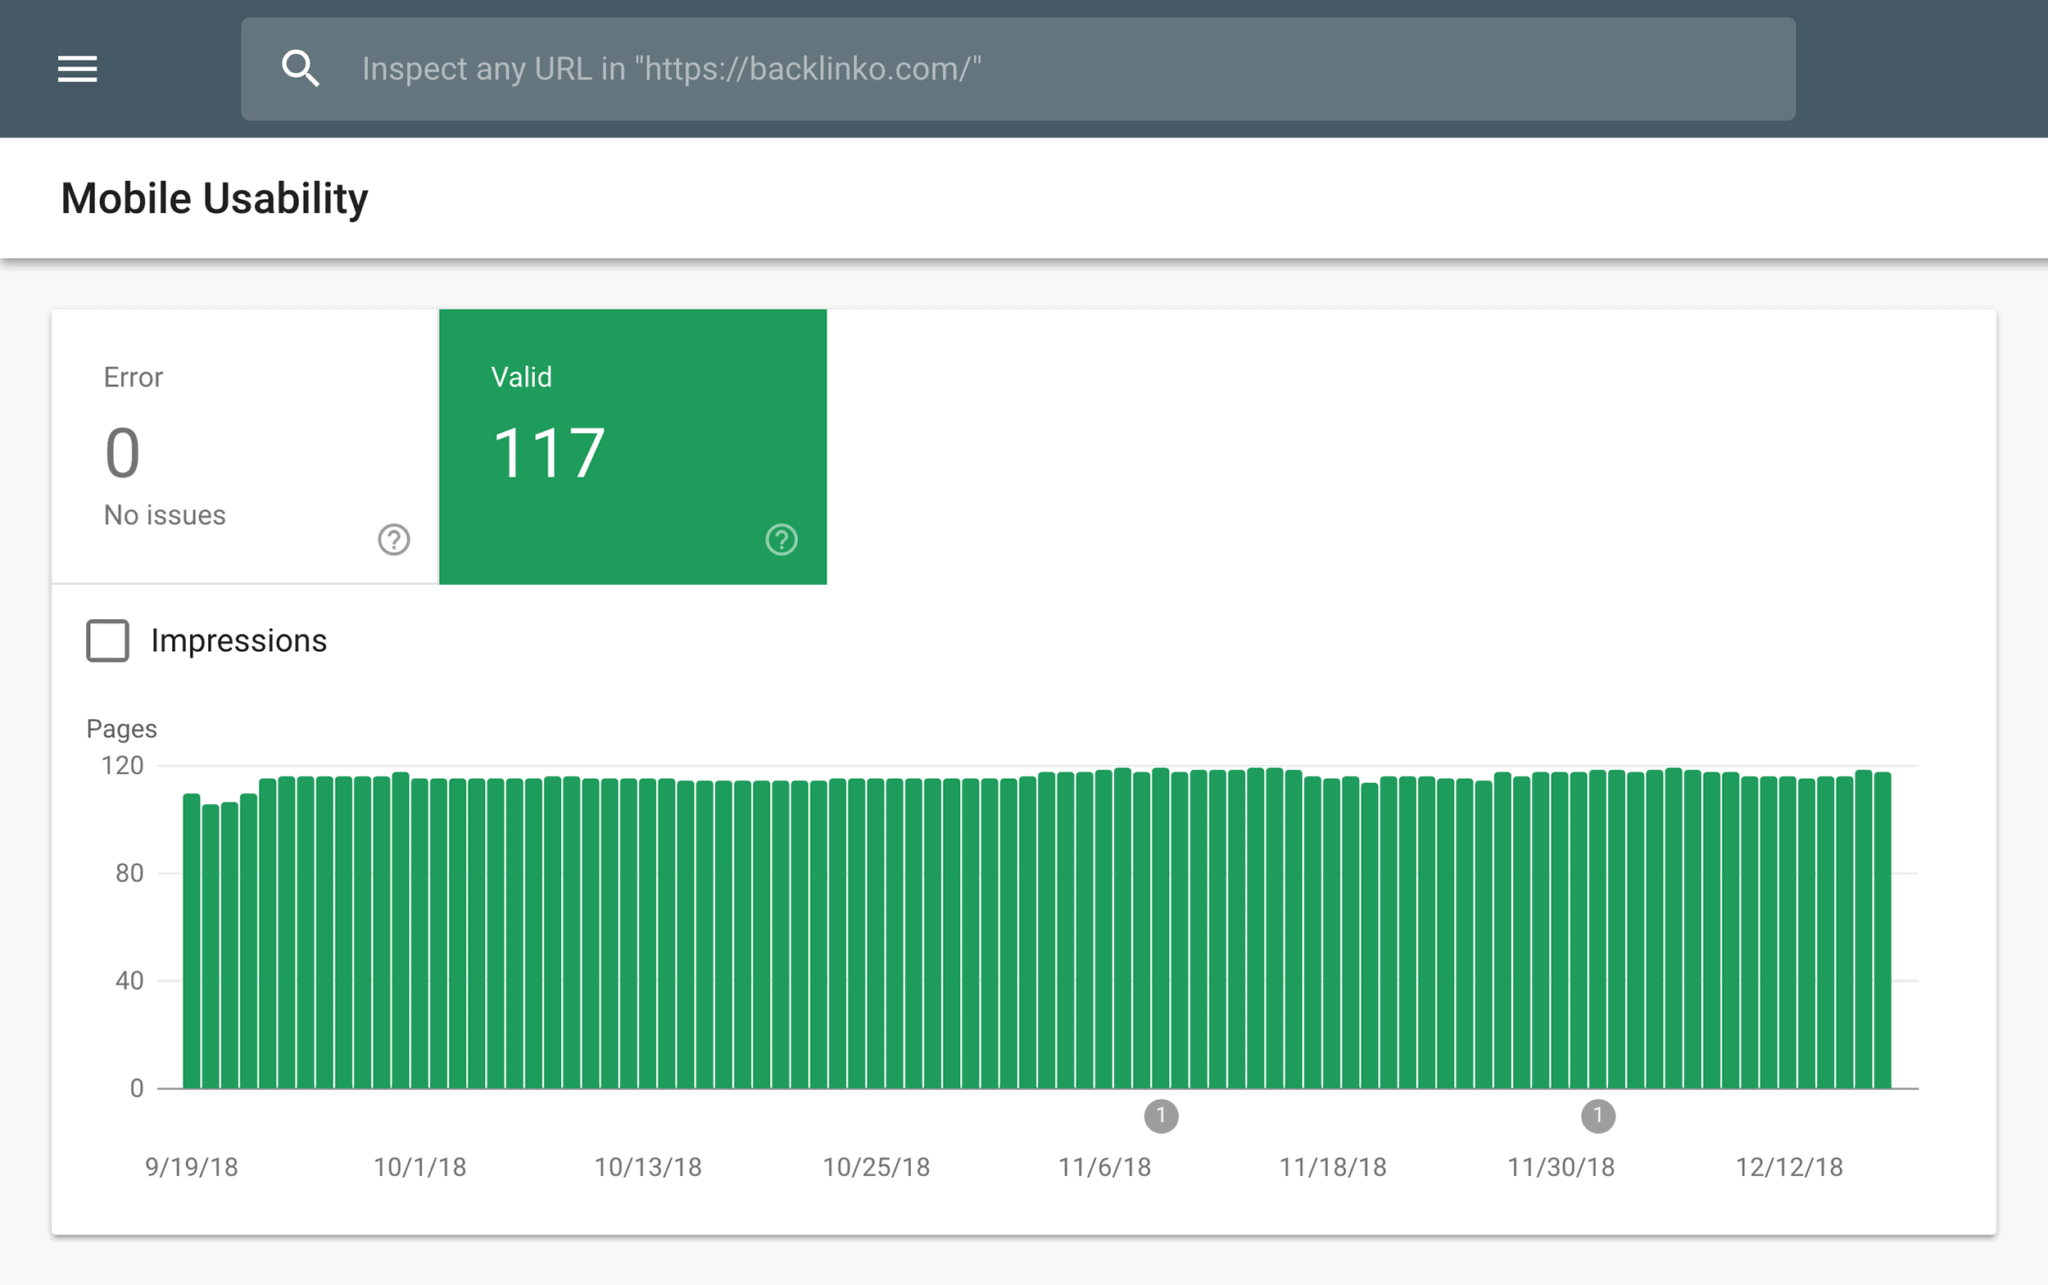
Task: Click the first gray annotation marker below the chart
Action: tap(1161, 1116)
